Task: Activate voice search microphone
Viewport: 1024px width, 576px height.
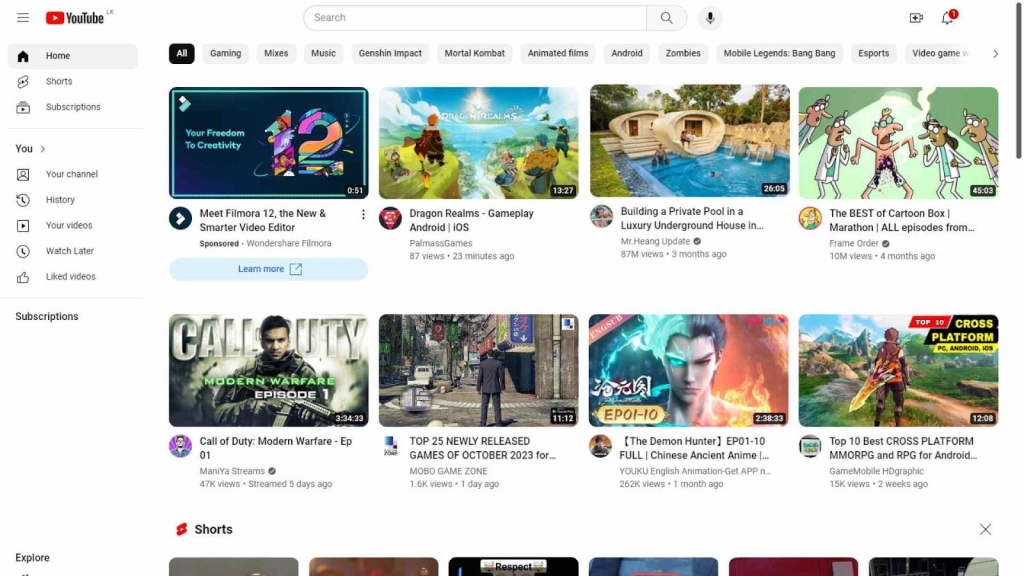Action: coord(710,18)
